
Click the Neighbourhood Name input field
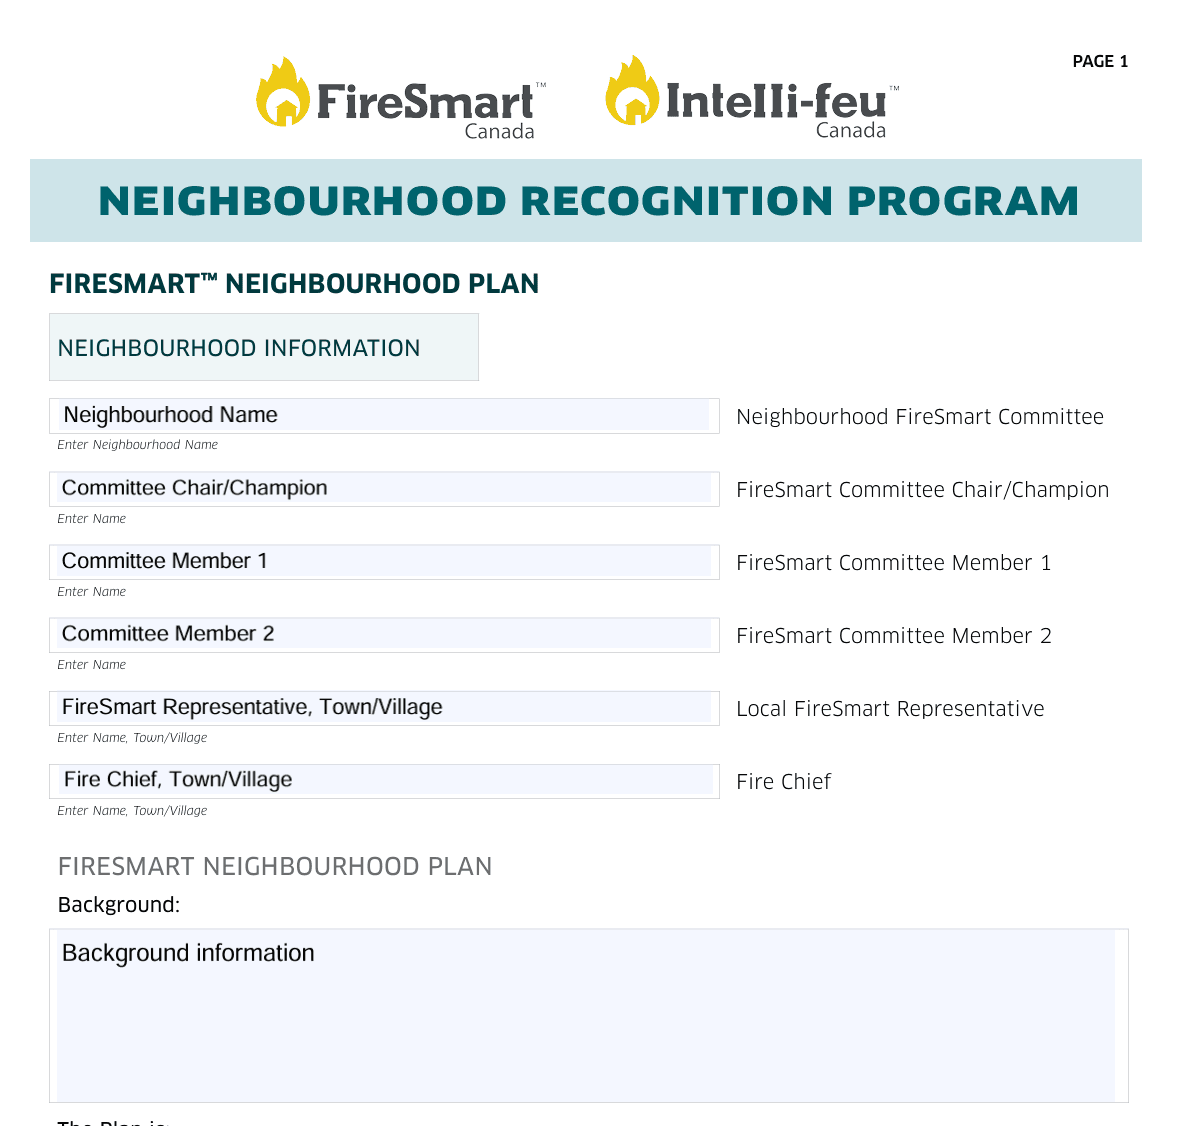point(384,415)
